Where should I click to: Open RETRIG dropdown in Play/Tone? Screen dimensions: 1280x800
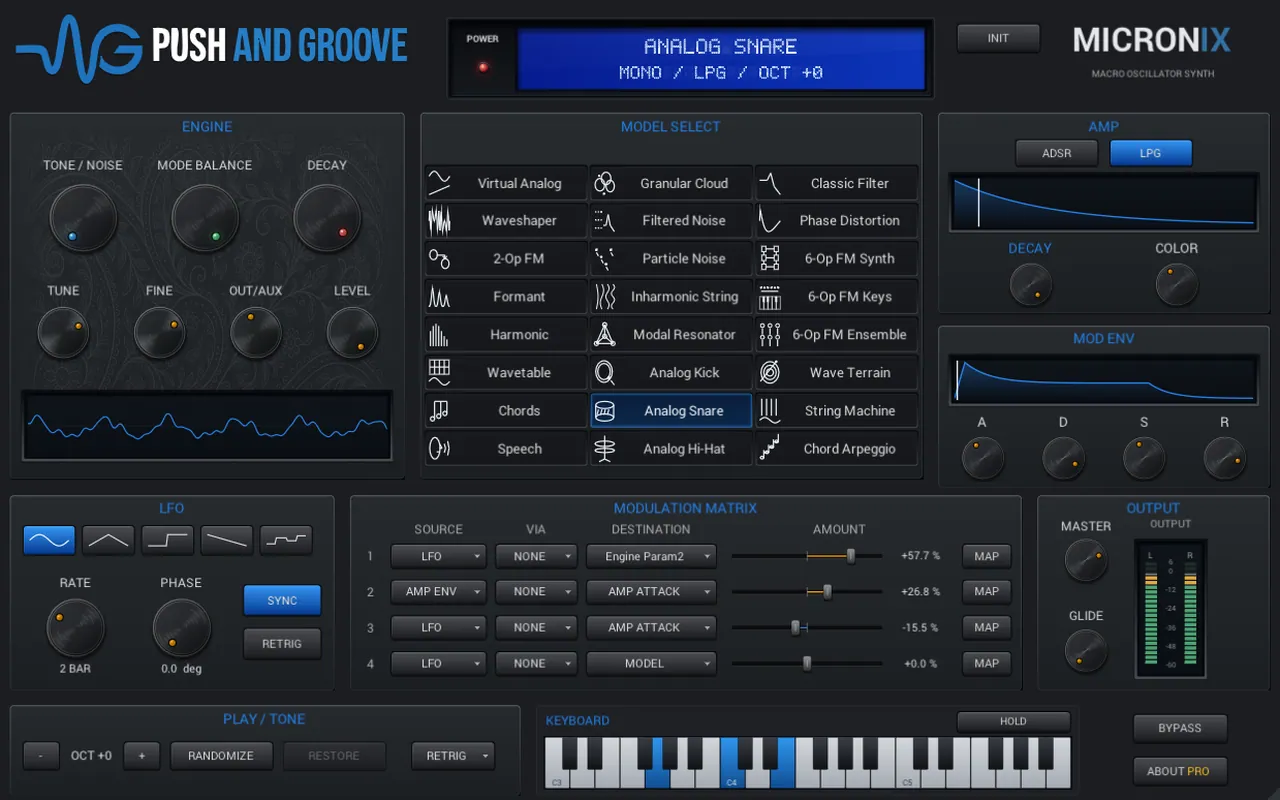coord(453,756)
